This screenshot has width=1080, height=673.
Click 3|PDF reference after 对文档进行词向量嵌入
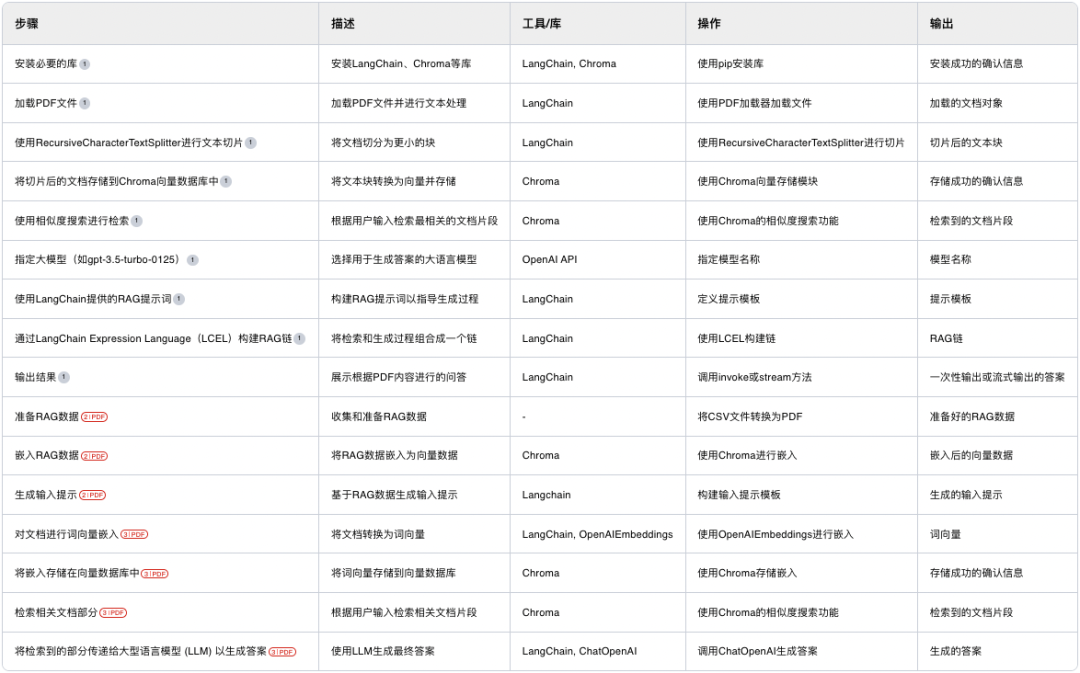click(134, 535)
